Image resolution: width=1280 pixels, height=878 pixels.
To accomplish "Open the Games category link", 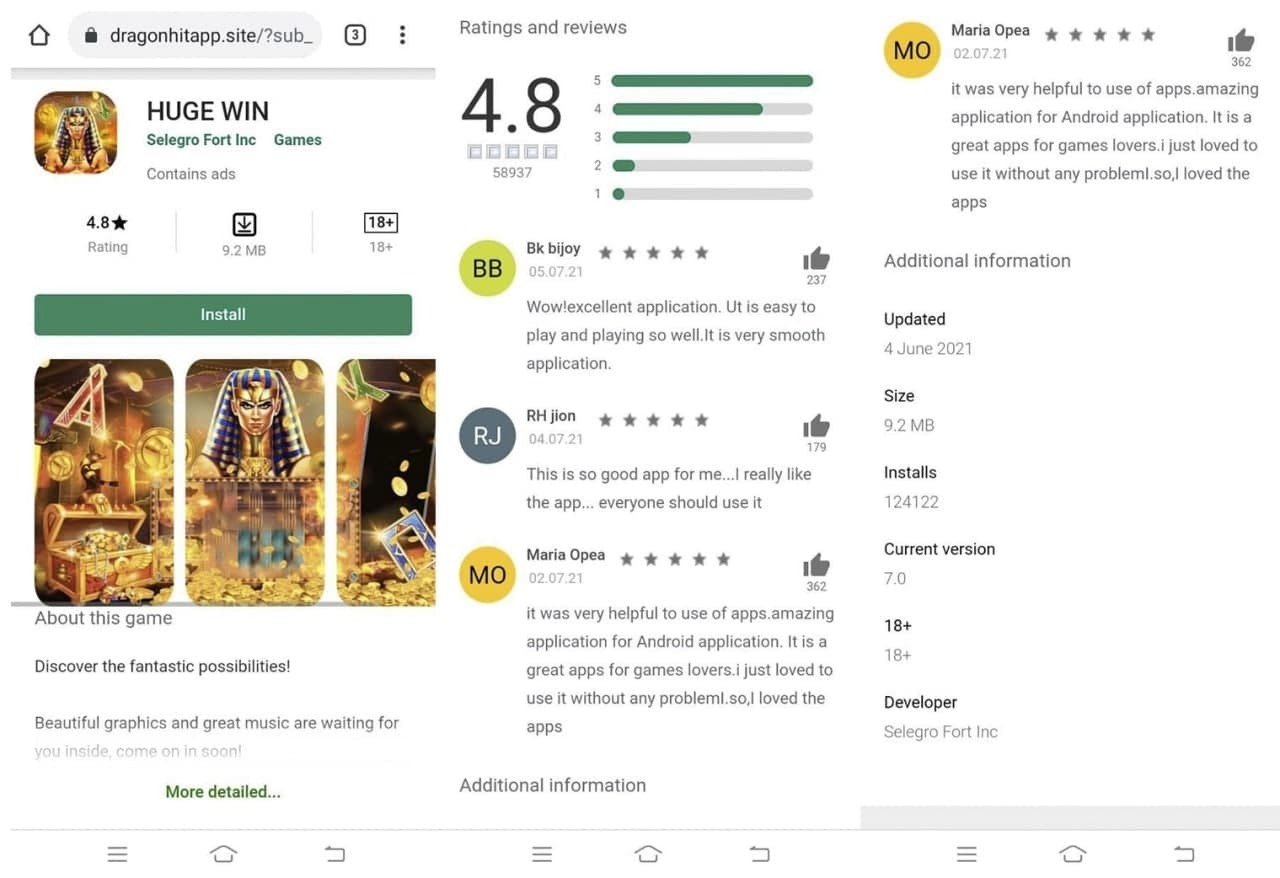I will pos(298,140).
